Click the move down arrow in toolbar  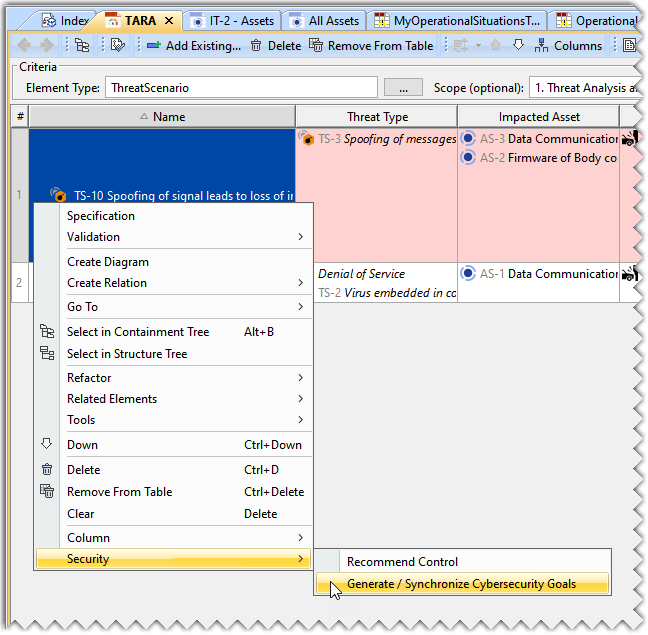pos(518,45)
